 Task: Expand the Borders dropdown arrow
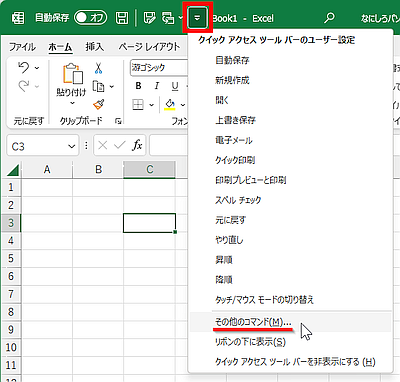point(151,105)
